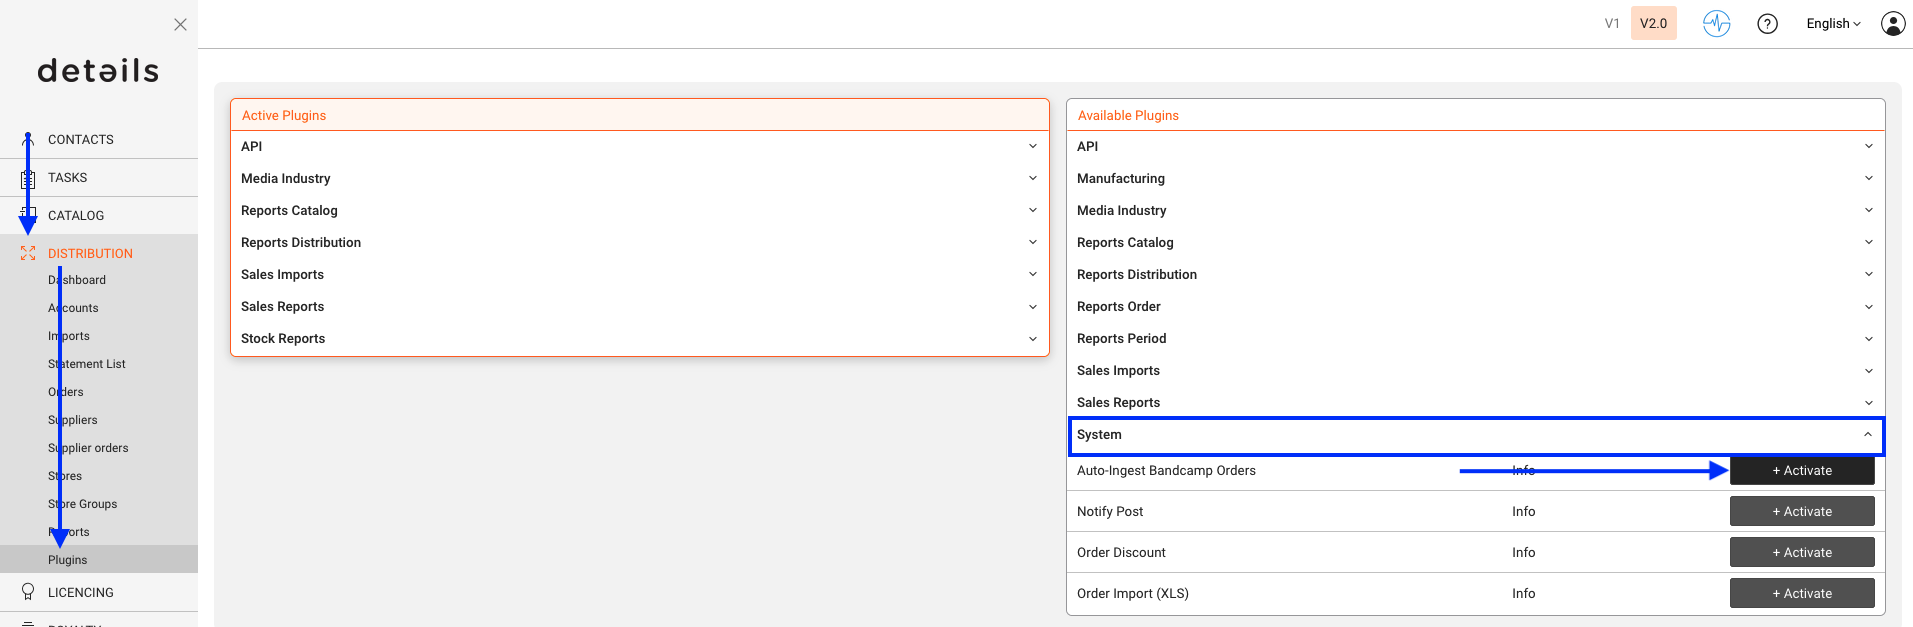Open Plugins in the Distribution submenu
Screen dimensions: 1913x627
tap(68, 560)
